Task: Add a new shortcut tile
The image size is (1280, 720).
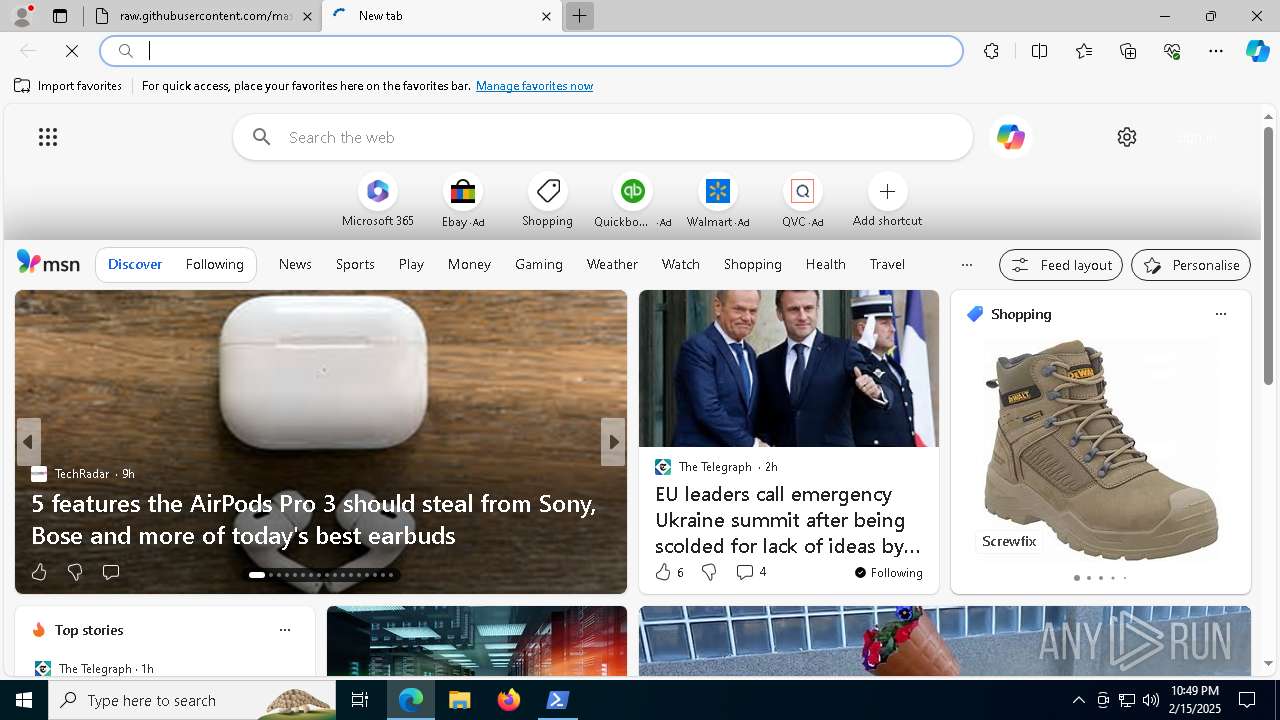Action: 887,201
